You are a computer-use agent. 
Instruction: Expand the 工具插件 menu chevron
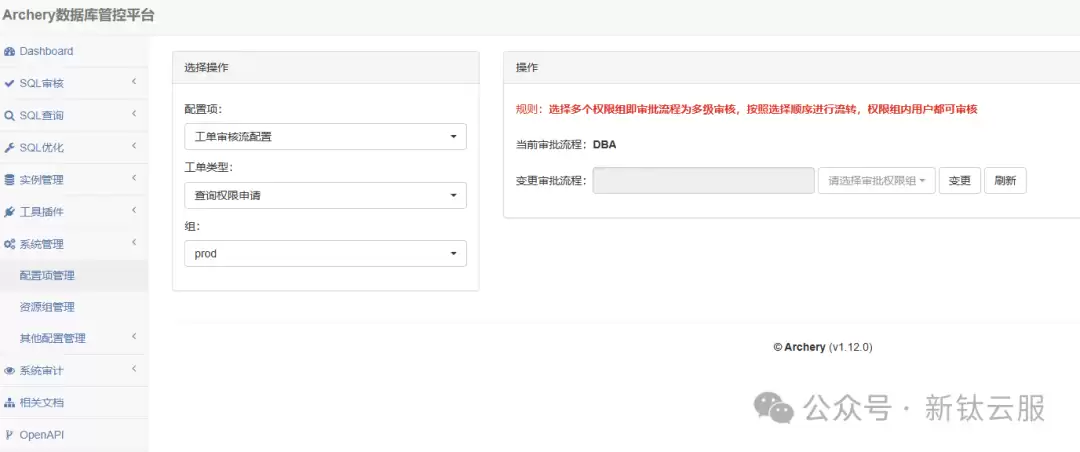134,210
